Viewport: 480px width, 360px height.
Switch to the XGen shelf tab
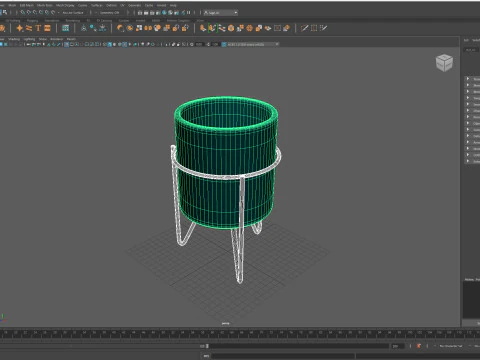[x=200, y=21]
